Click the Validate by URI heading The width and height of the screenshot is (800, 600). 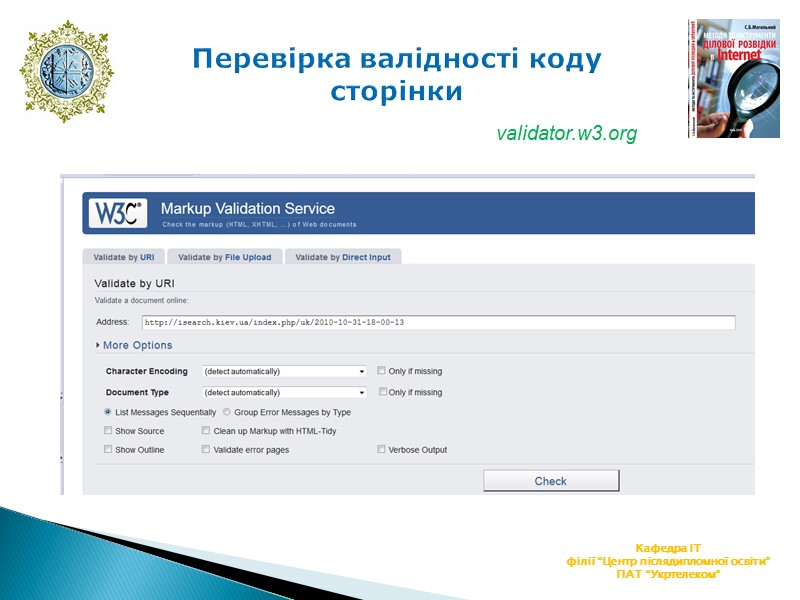tap(134, 284)
